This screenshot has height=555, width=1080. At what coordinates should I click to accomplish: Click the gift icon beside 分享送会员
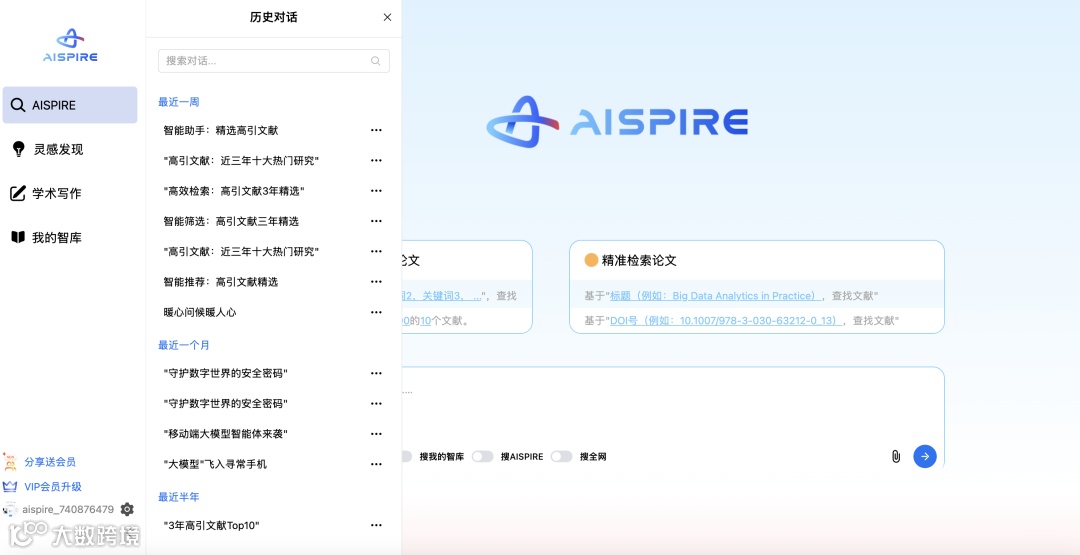coord(10,461)
